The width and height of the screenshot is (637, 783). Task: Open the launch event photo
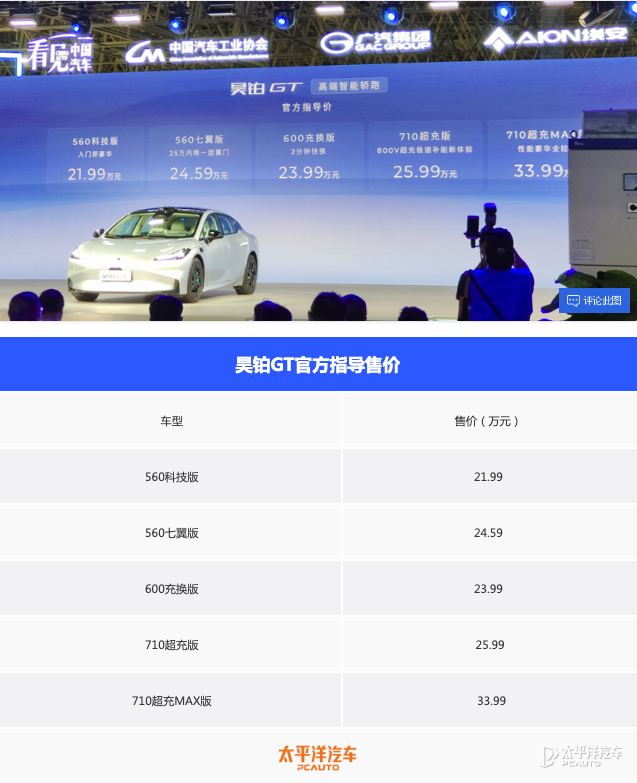[x=318, y=160]
